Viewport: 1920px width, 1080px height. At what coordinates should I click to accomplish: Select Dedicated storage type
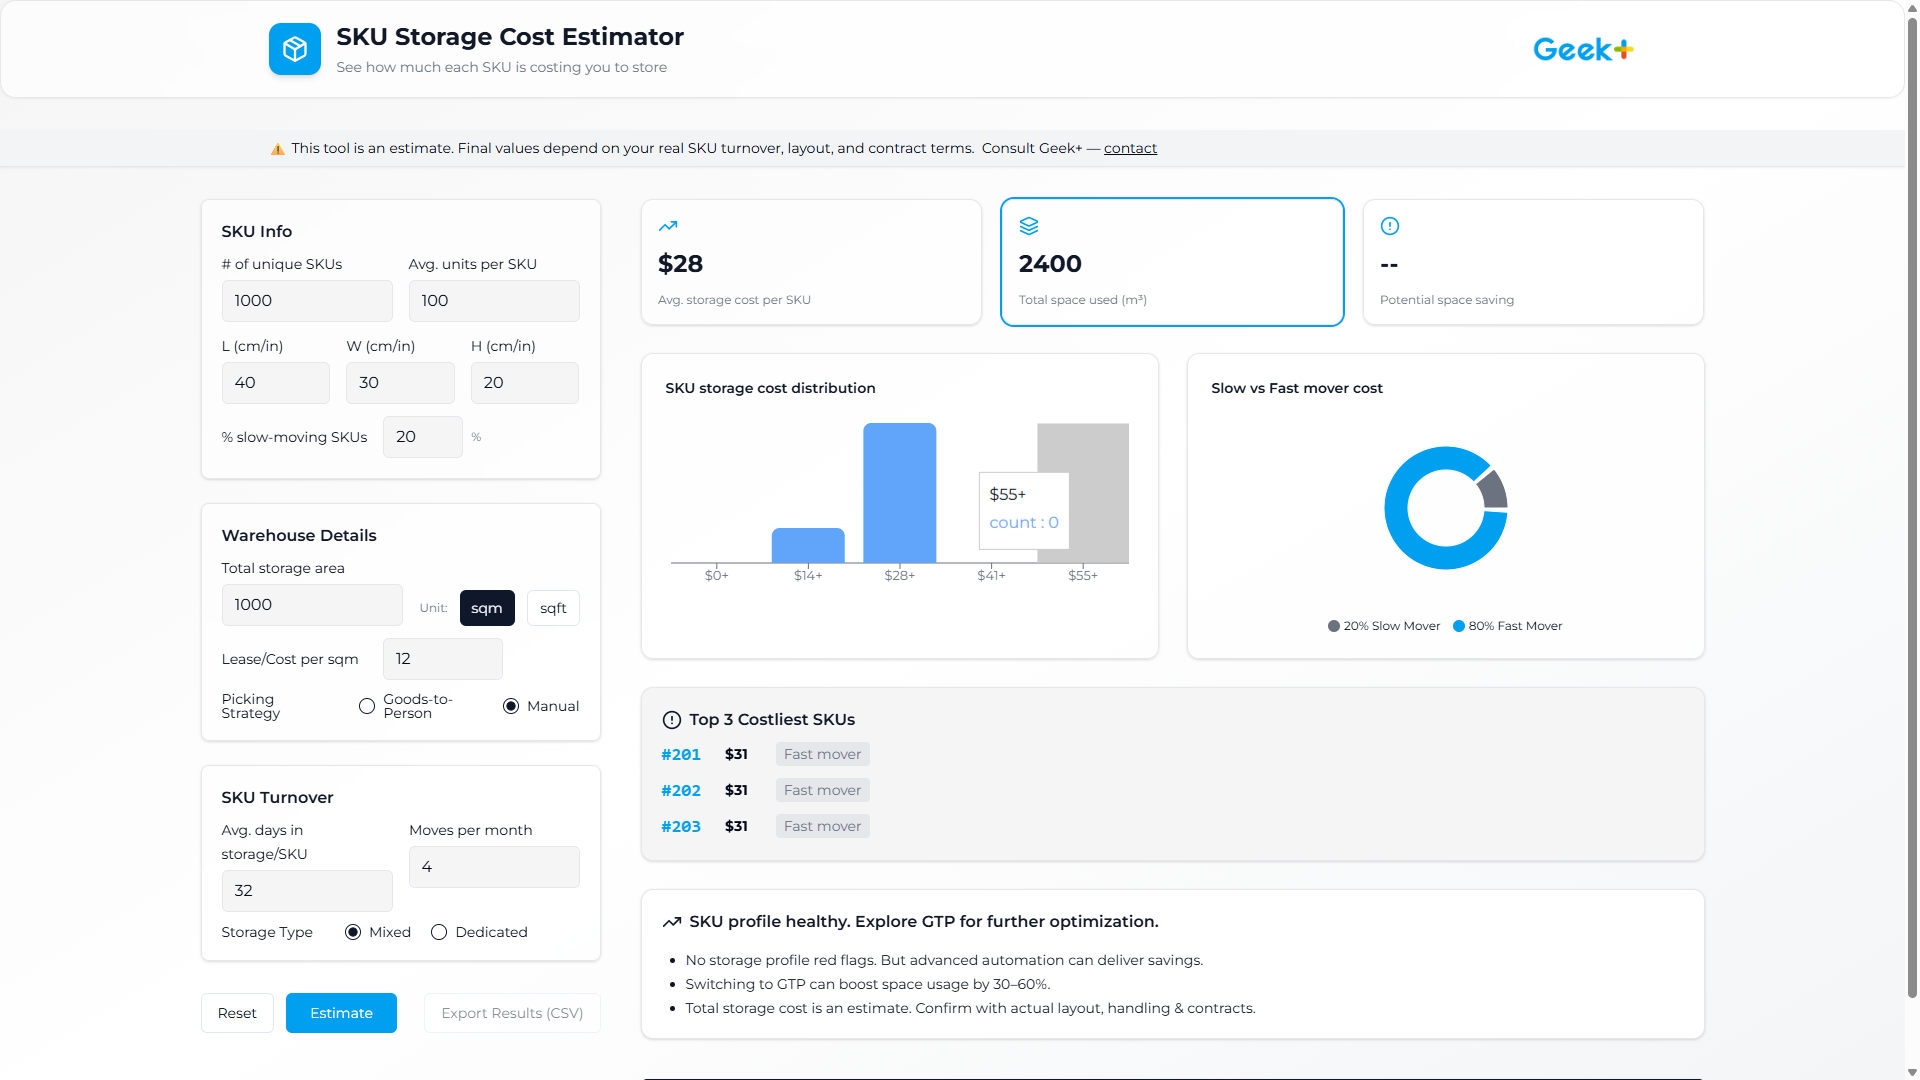pos(438,932)
